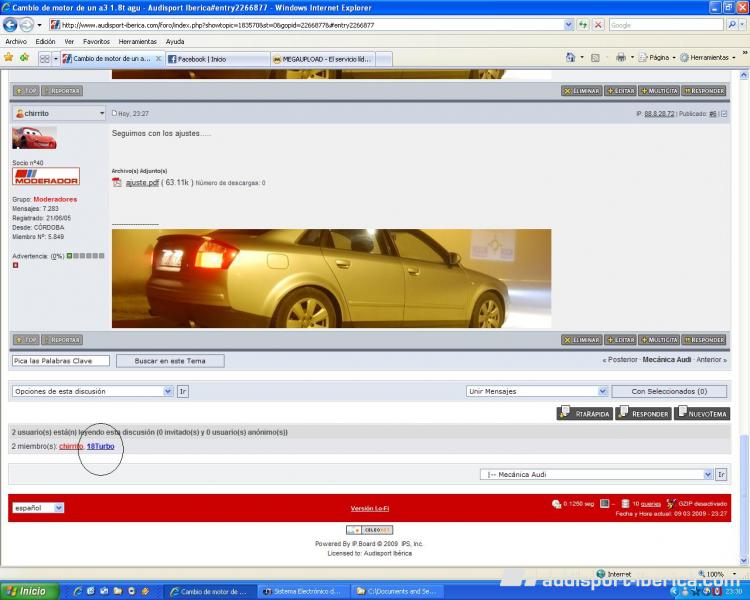Click the IP address 88.8.28.72 link
Screen dimensions: 750x600
(659, 114)
